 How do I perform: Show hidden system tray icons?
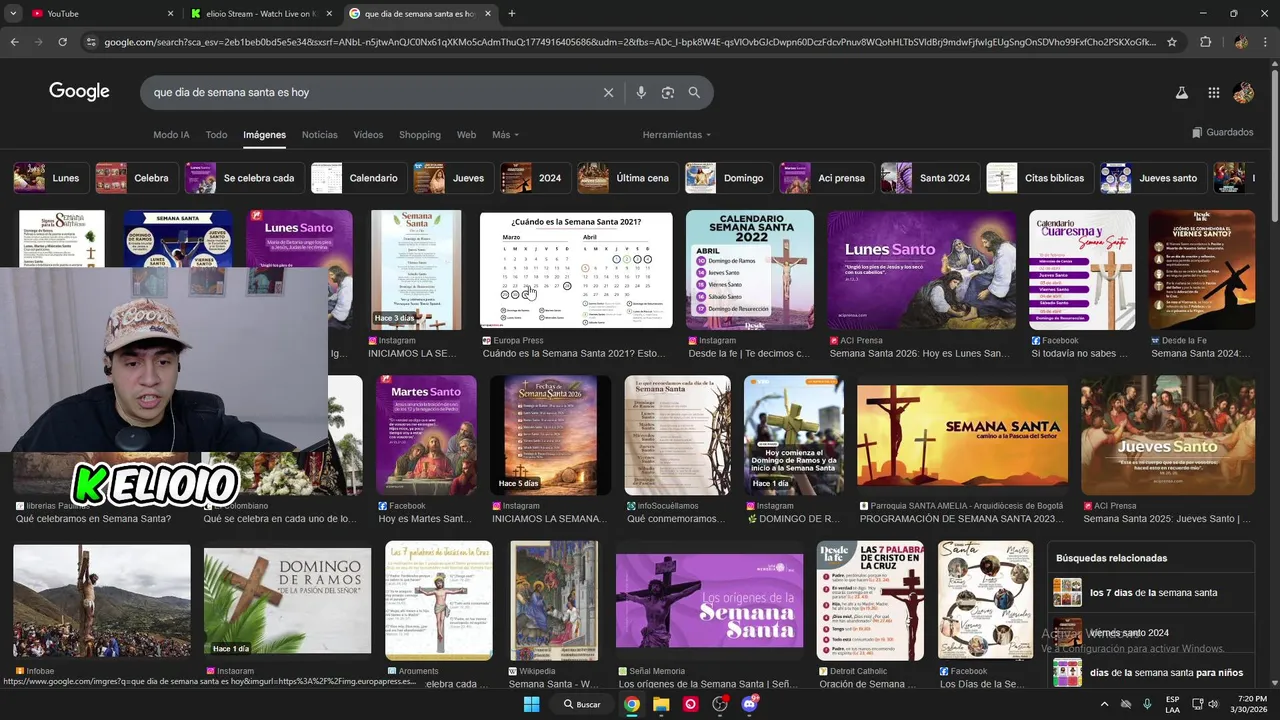pos(1104,704)
